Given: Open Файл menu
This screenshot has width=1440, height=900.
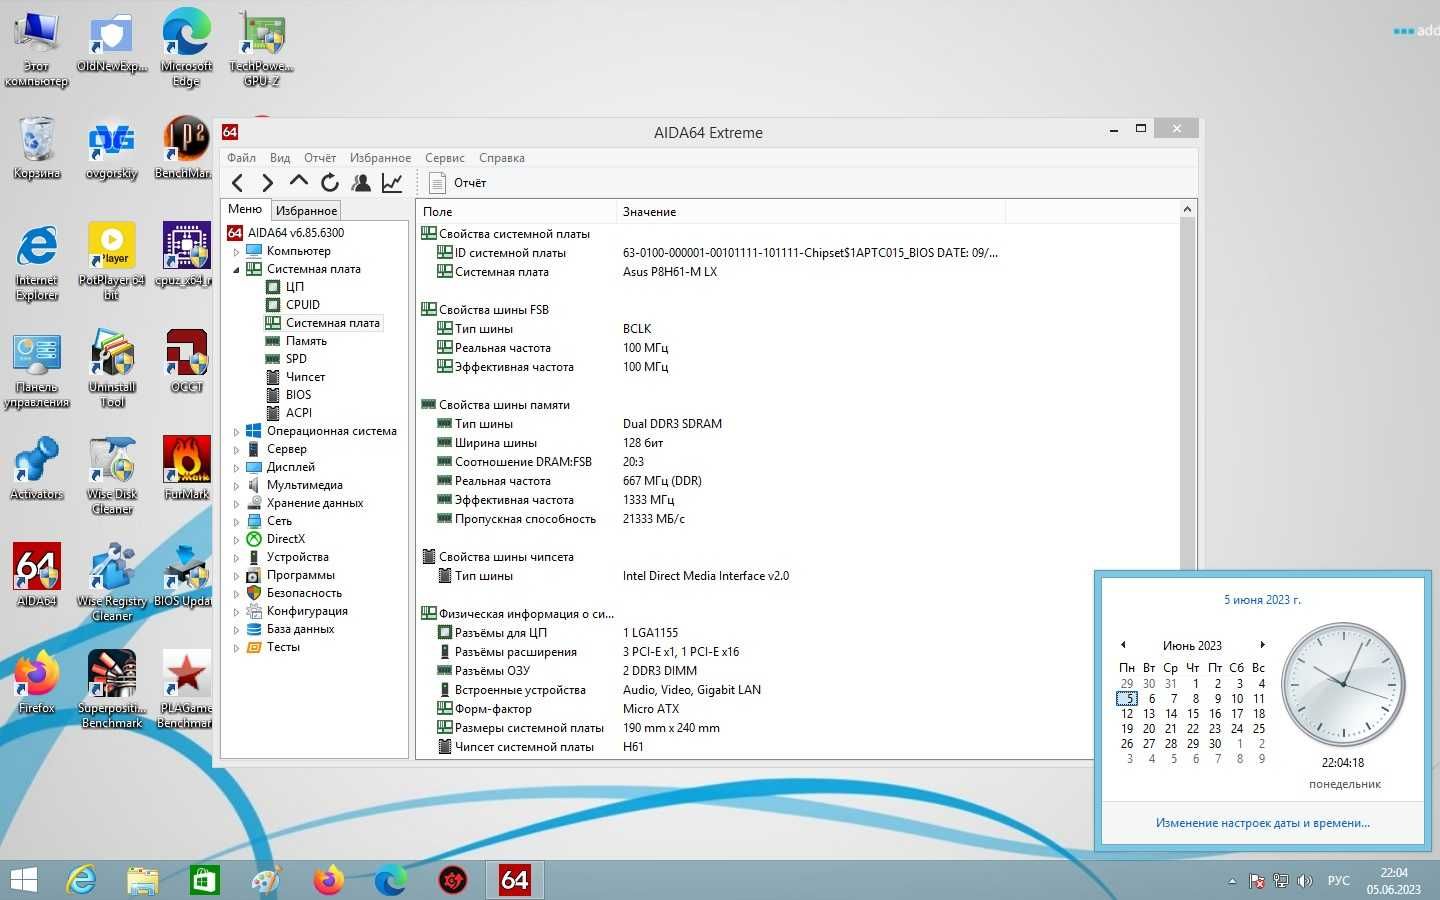Looking at the screenshot, I should point(241,158).
